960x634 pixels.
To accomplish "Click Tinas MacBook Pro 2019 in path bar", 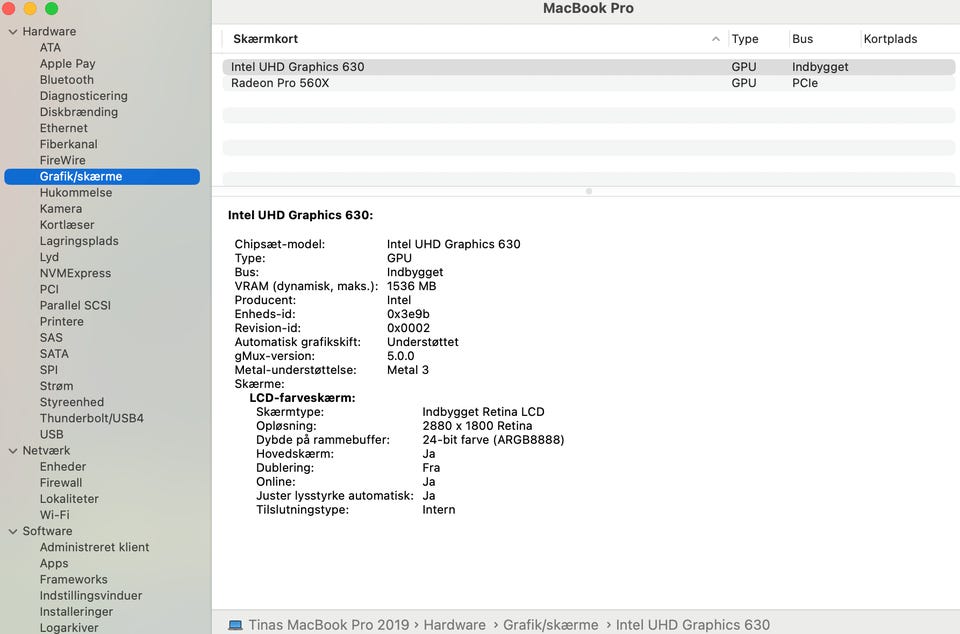I will [x=329, y=625].
